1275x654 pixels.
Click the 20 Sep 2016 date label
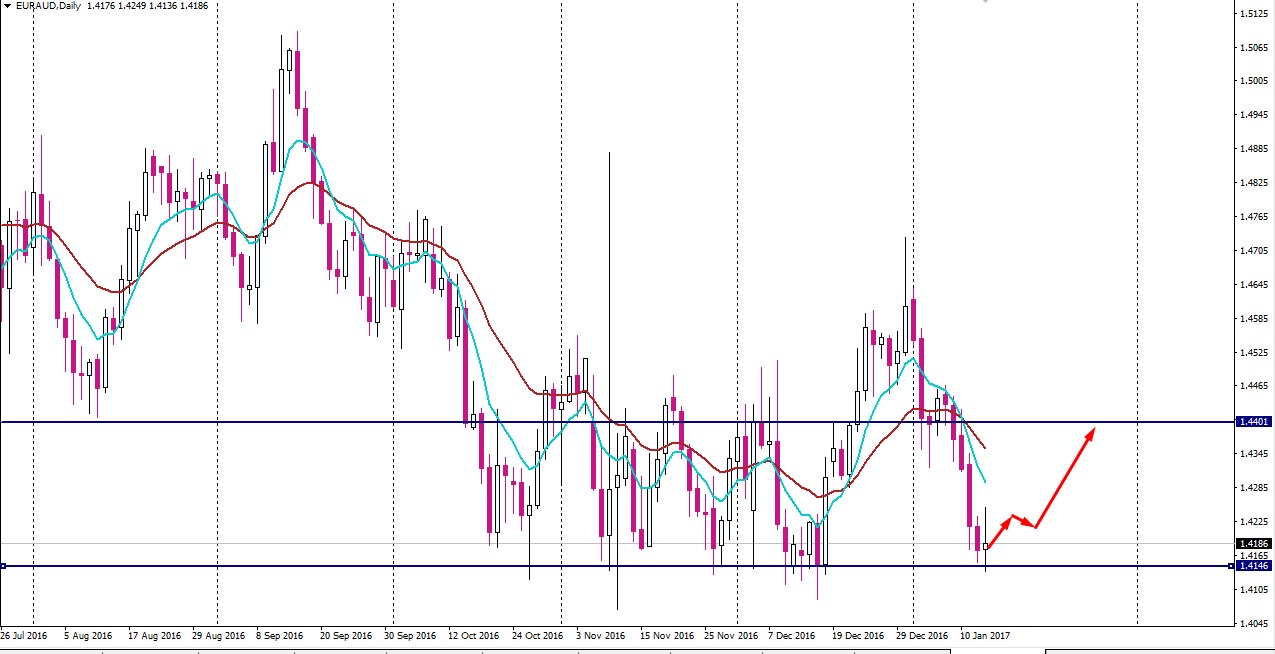click(346, 635)
